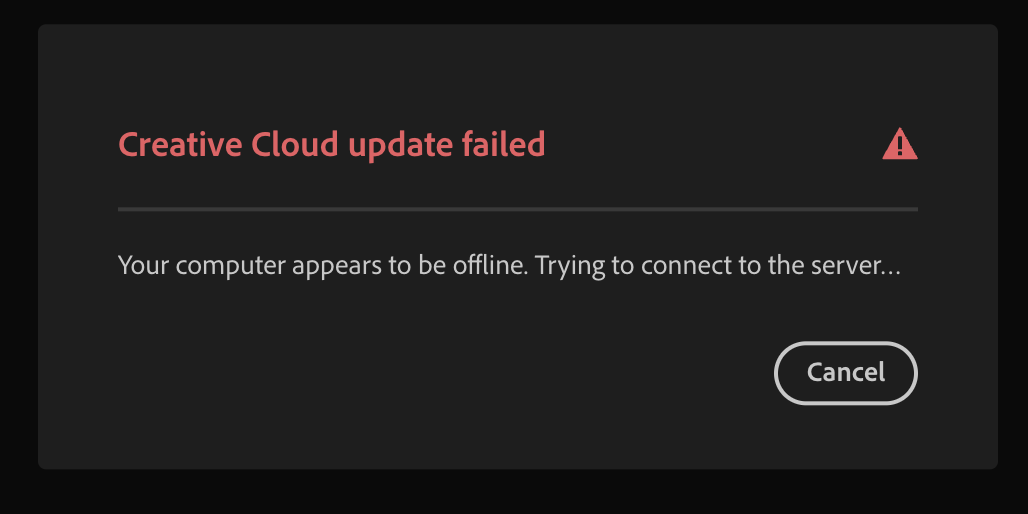Click the Cancel button
Viewport: 1028px width, 514px height.
[845, 373]
